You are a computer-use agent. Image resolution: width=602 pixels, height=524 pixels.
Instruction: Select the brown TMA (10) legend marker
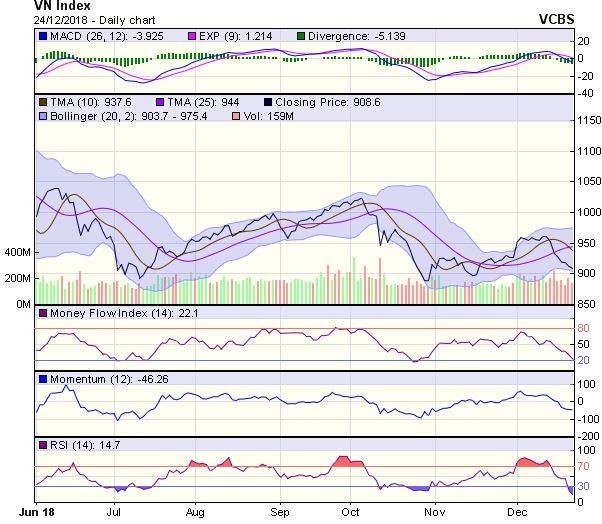42,102
